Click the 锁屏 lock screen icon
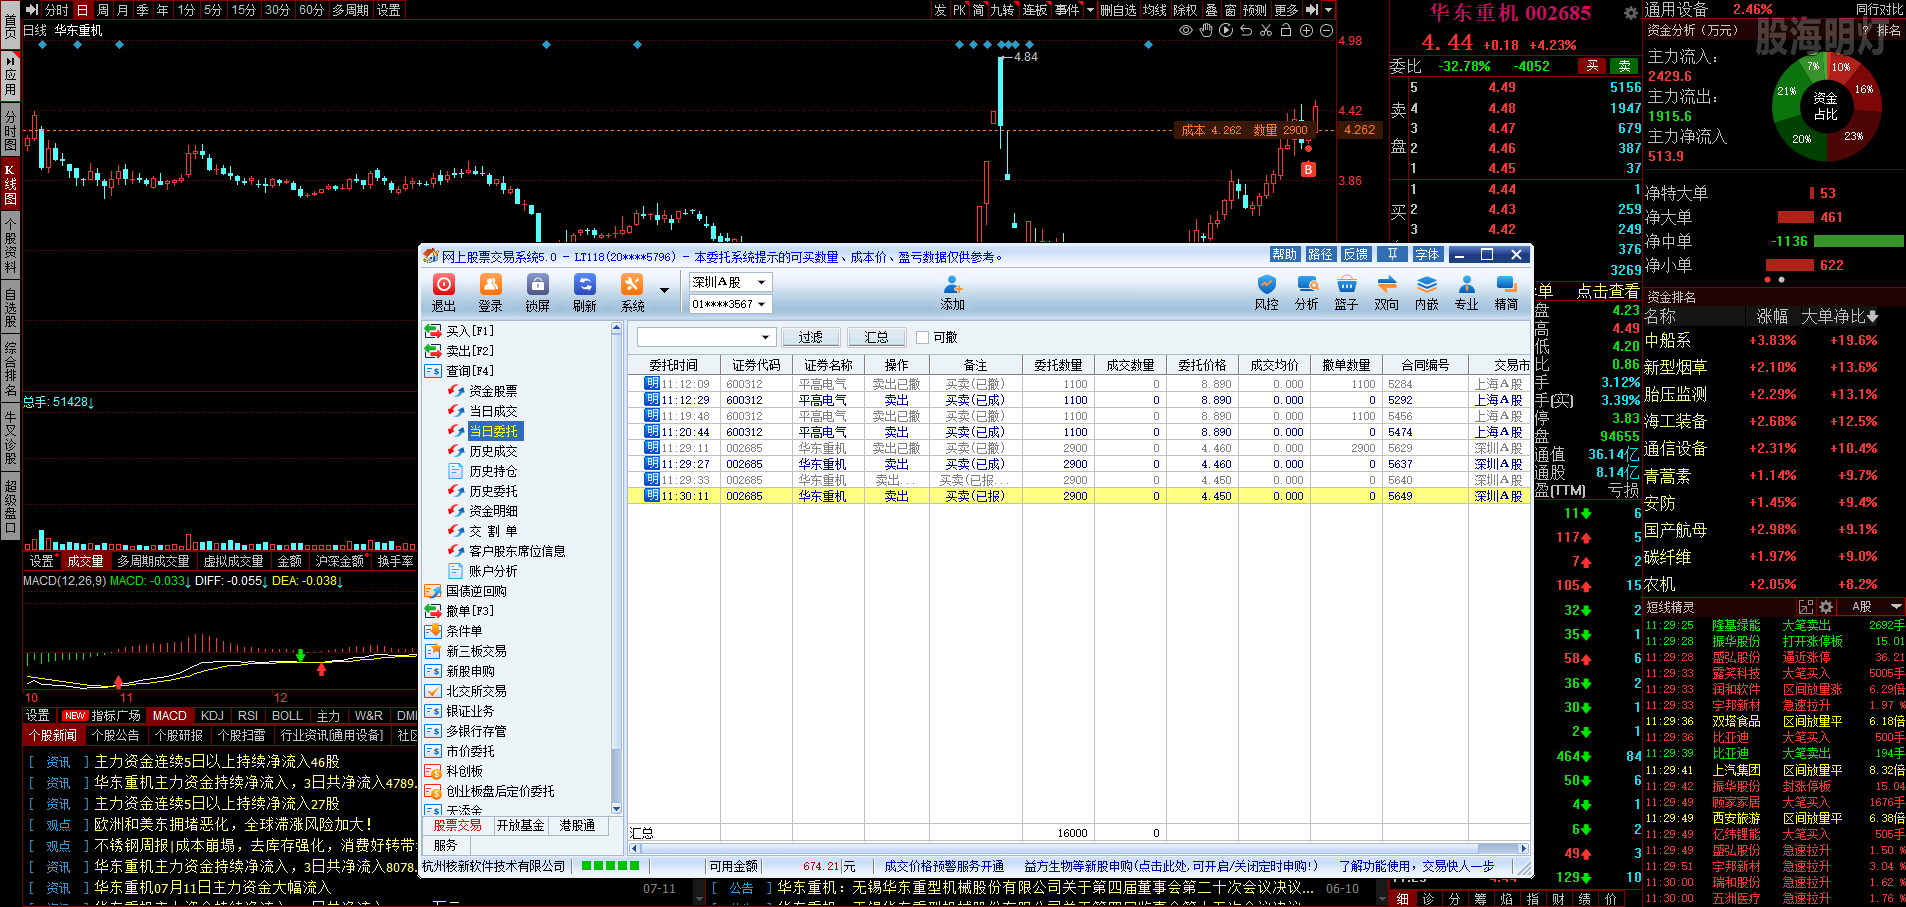1906x907 pixels. 538,292
